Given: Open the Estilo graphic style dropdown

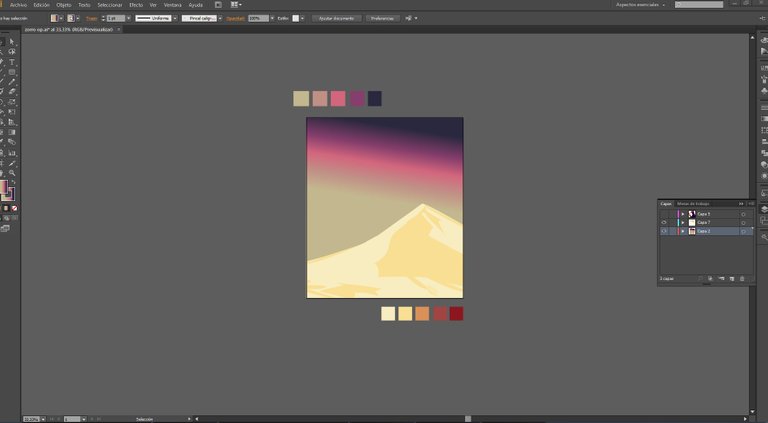Looking at the screenshot, I should tap(302, 18).
